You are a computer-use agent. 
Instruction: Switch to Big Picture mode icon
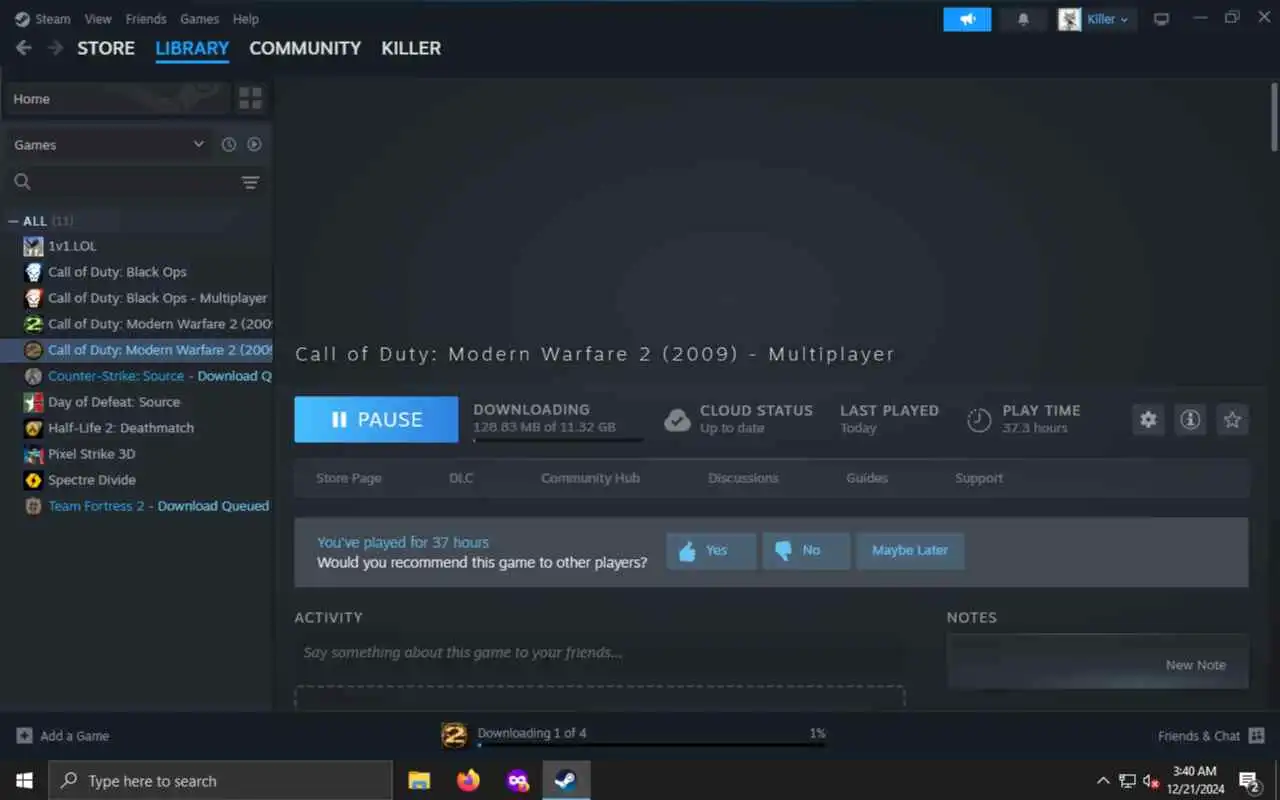pos(1161,19)
